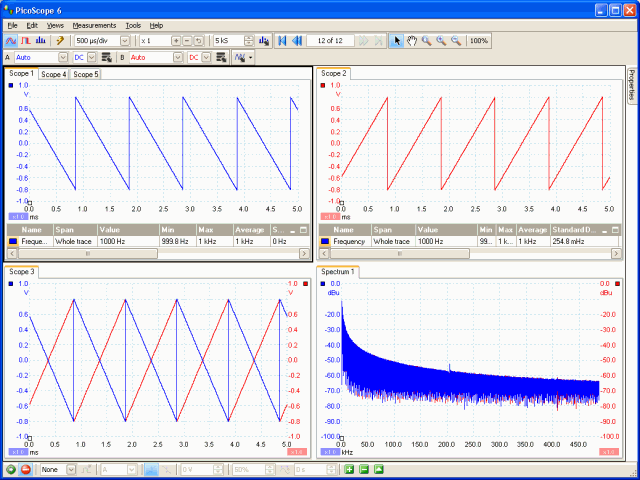Select Spectrum Mode icon
This screenshot has height=480, width=640.
pyautogui.click(x=40, y=40)
